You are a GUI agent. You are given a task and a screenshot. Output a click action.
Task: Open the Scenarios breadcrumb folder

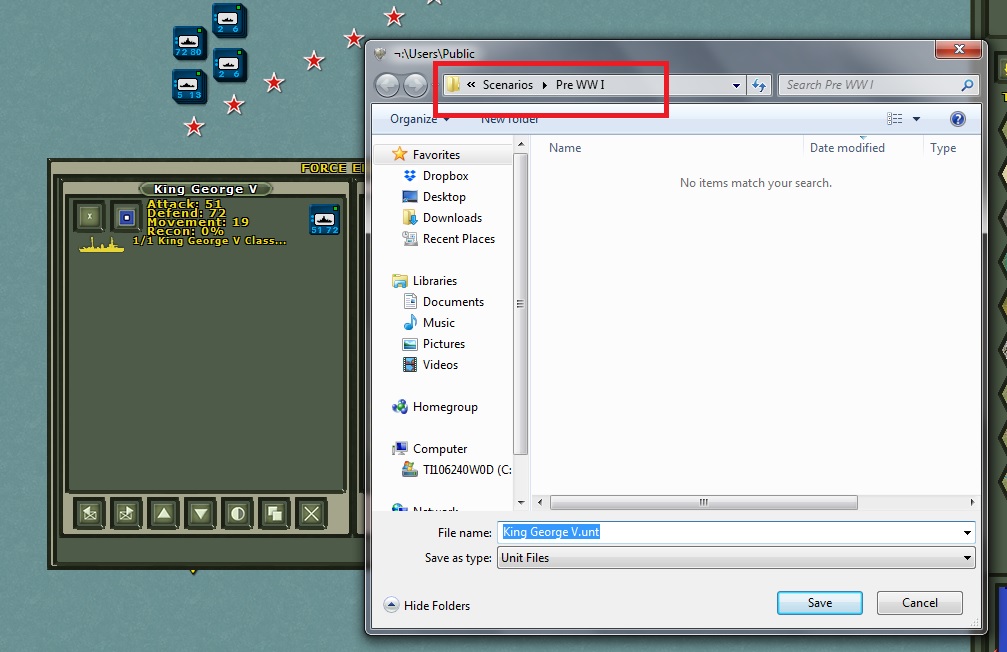[507, 85]
